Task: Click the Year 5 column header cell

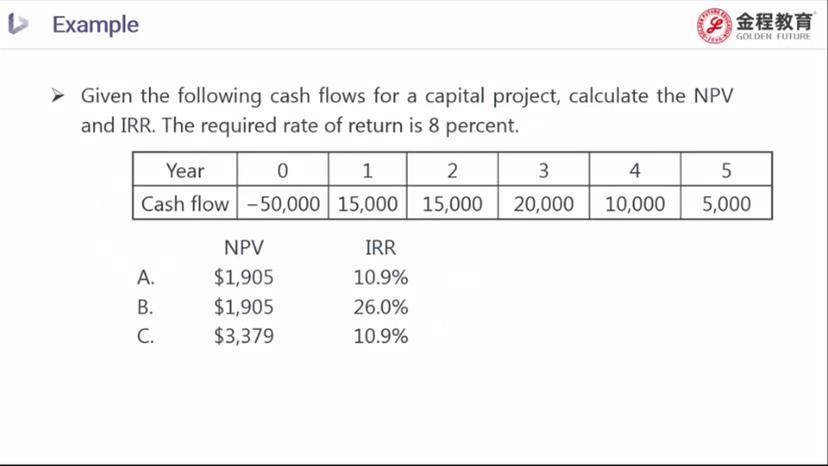Action: (x=727, y=170)
